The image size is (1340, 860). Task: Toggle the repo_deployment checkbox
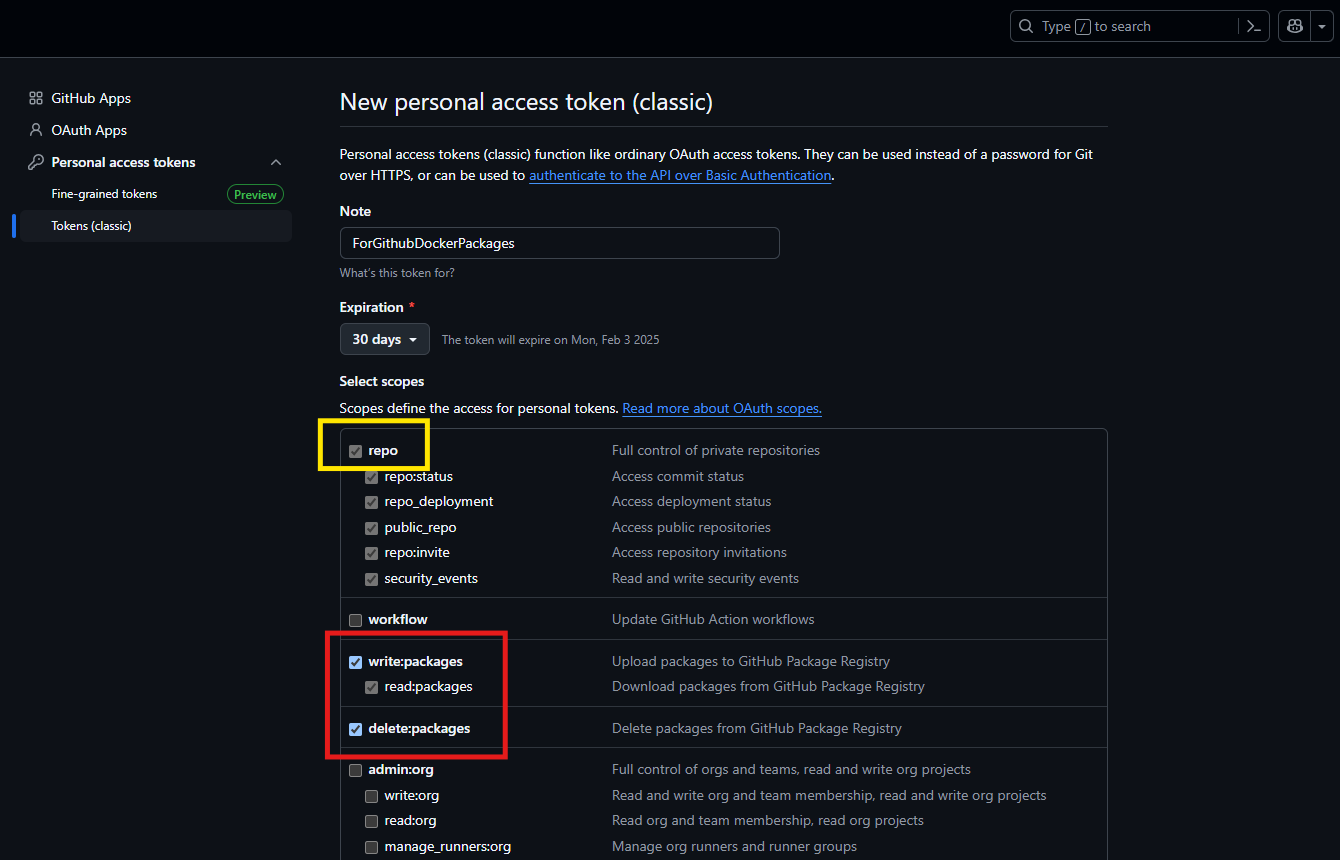point(371,502)
